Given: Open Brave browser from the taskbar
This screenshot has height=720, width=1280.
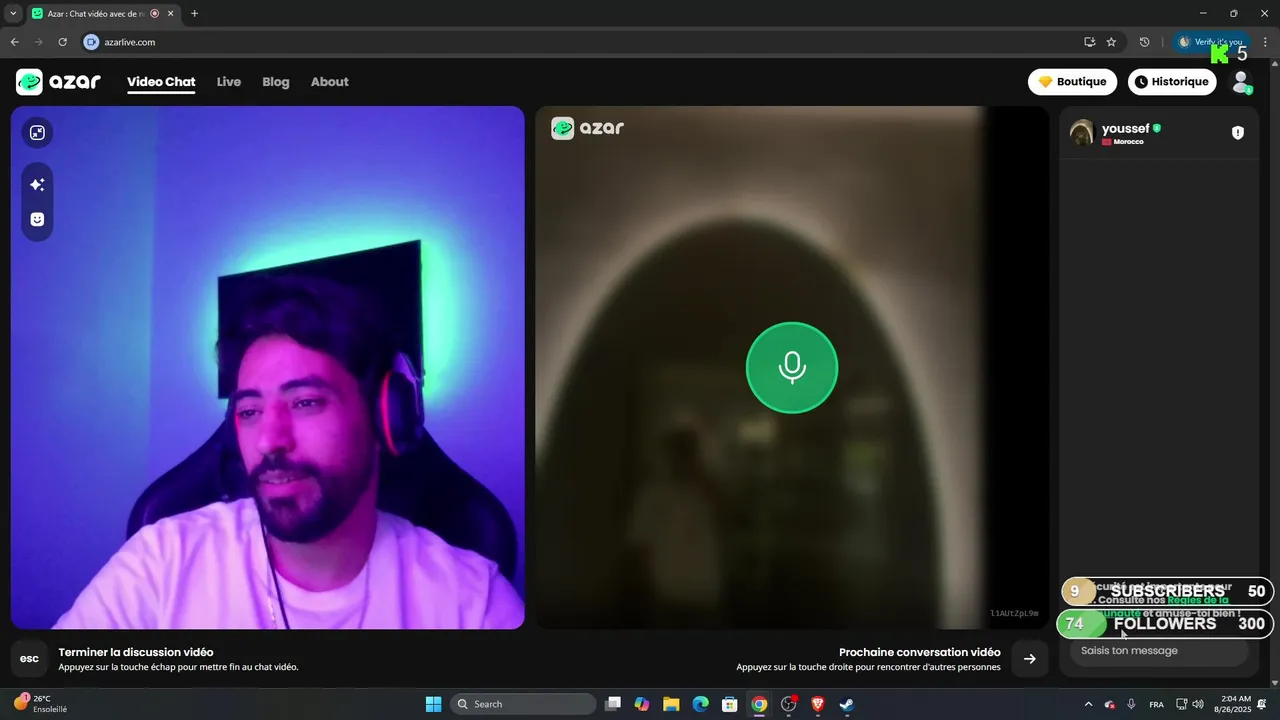Looking at the screenshot, I should (817, 704).
